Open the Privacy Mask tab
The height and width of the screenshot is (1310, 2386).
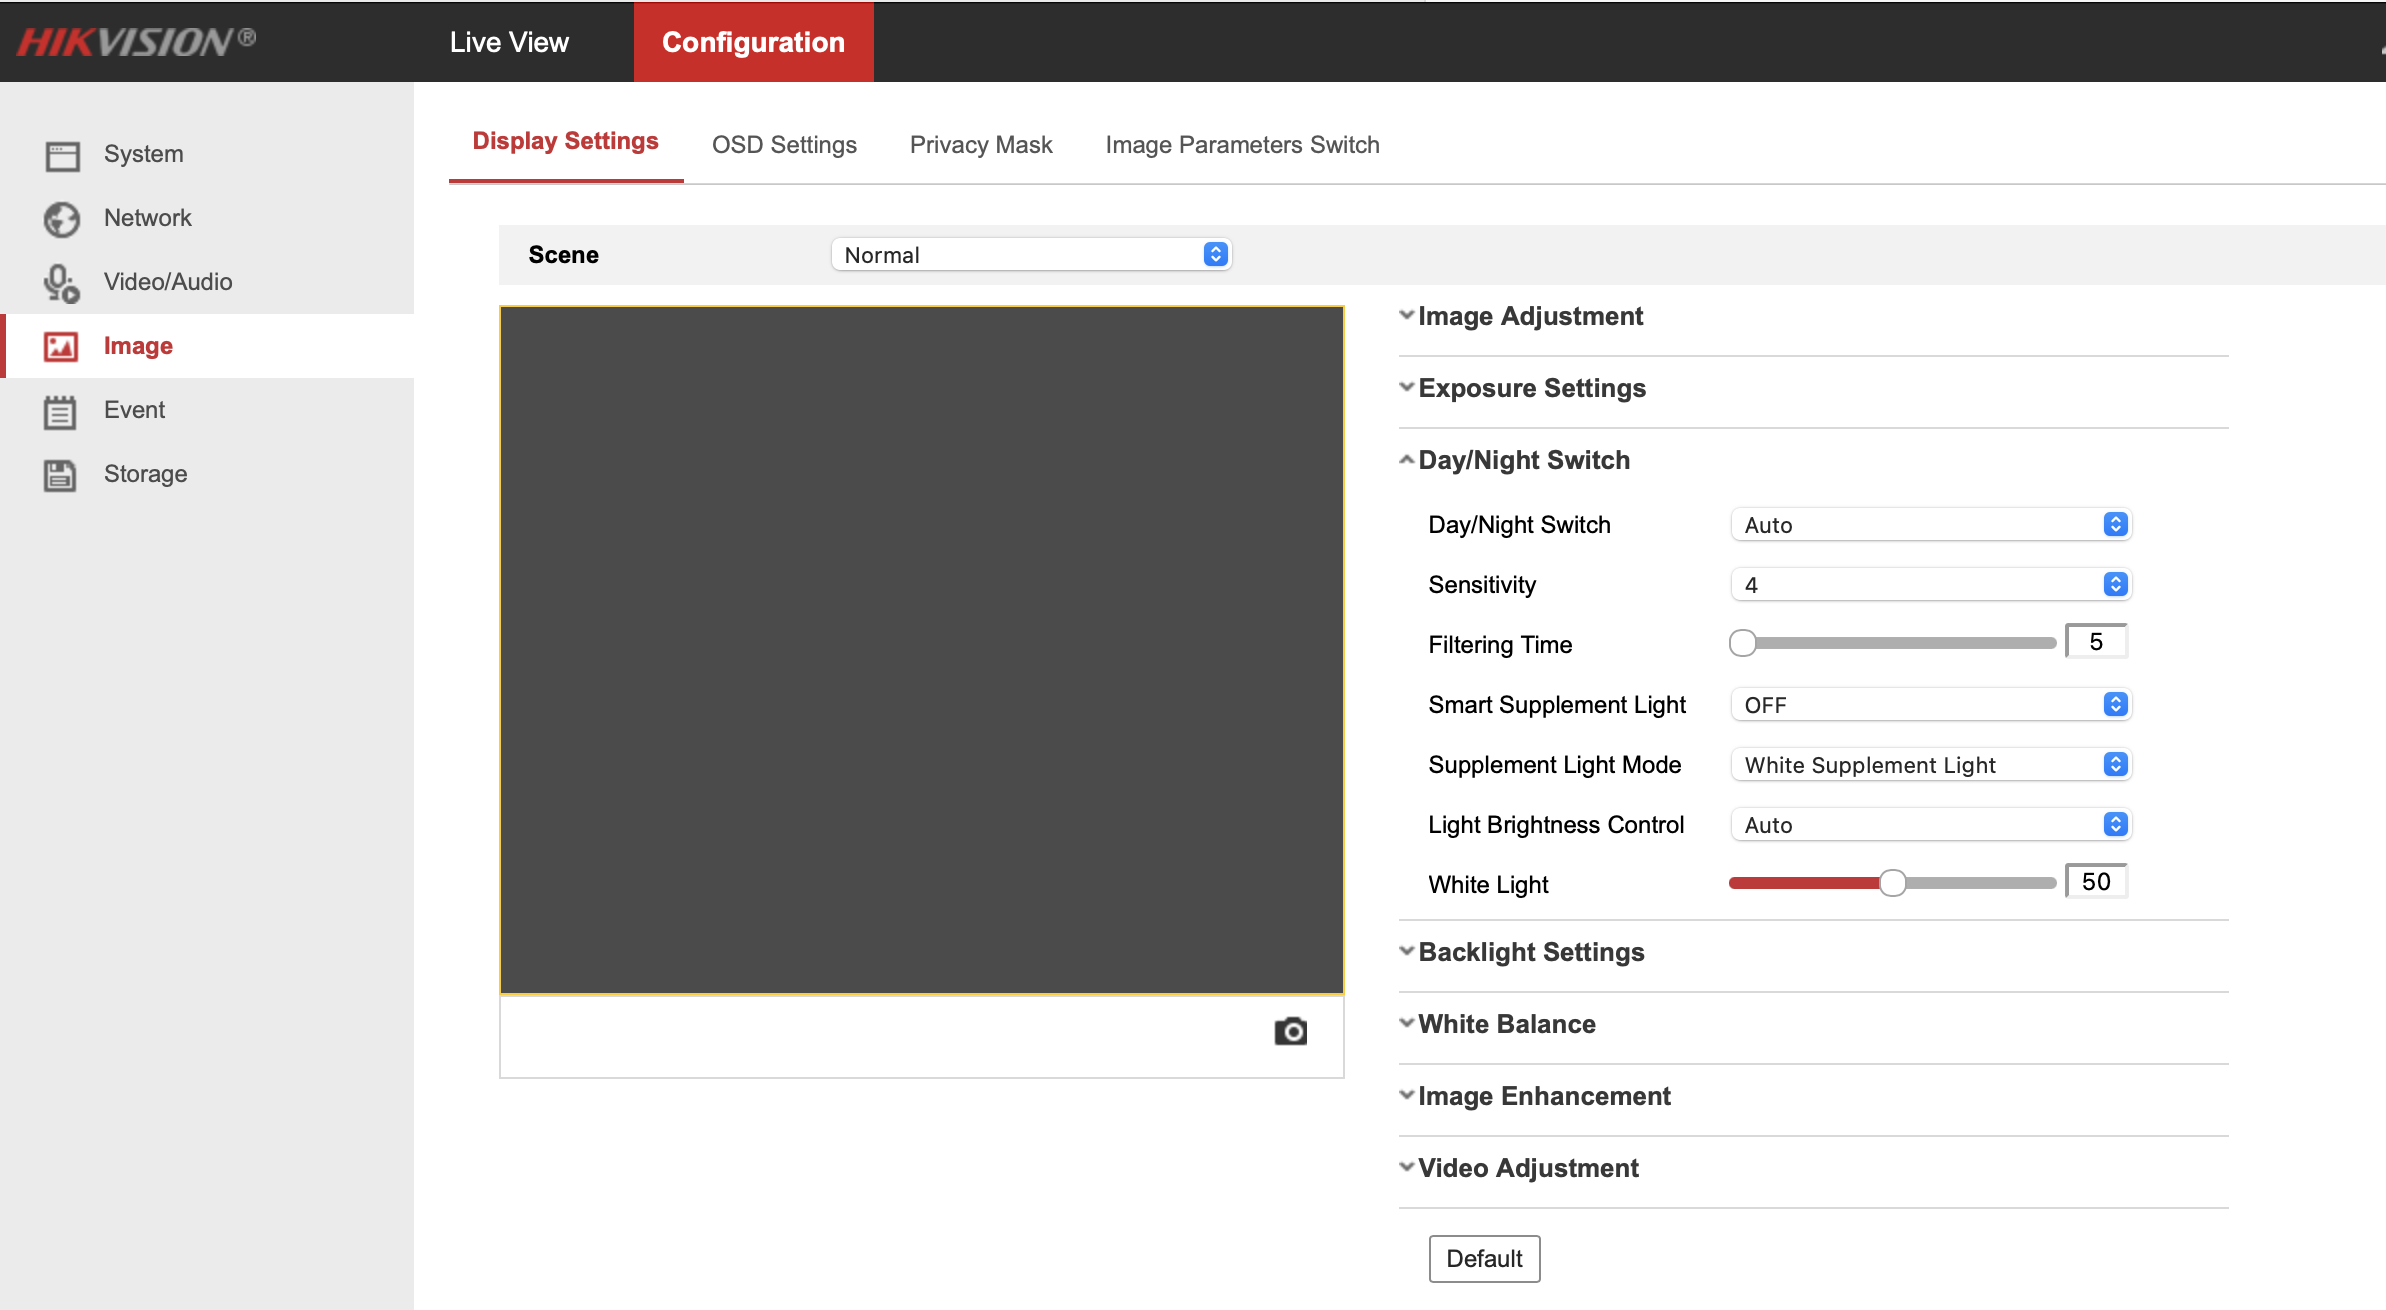tap(980, 145)
